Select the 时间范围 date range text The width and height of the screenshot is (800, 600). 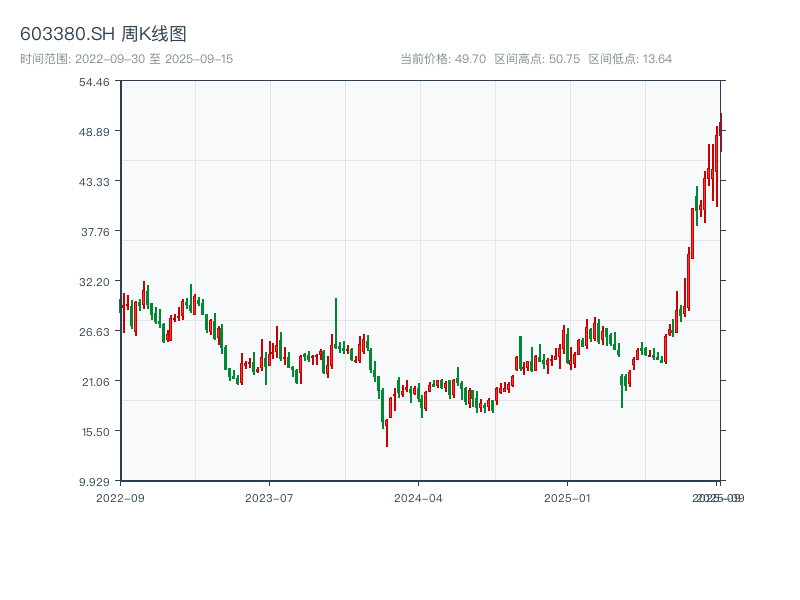126,59
